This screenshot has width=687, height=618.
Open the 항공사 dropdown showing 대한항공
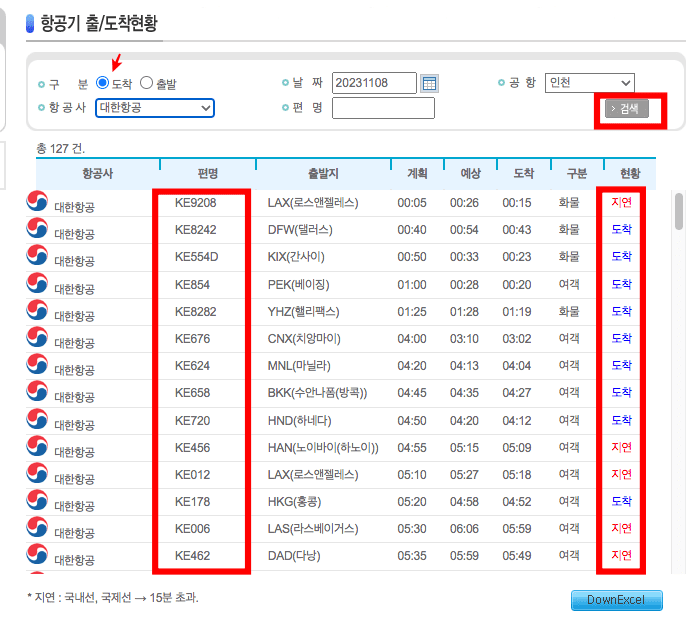pos(155,108)
